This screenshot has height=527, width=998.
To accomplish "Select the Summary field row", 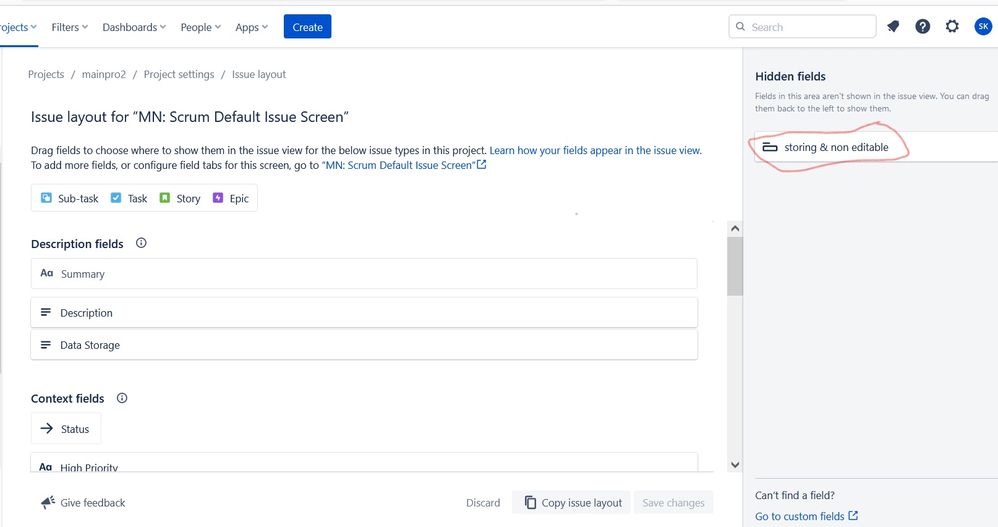I will [364, 274].
